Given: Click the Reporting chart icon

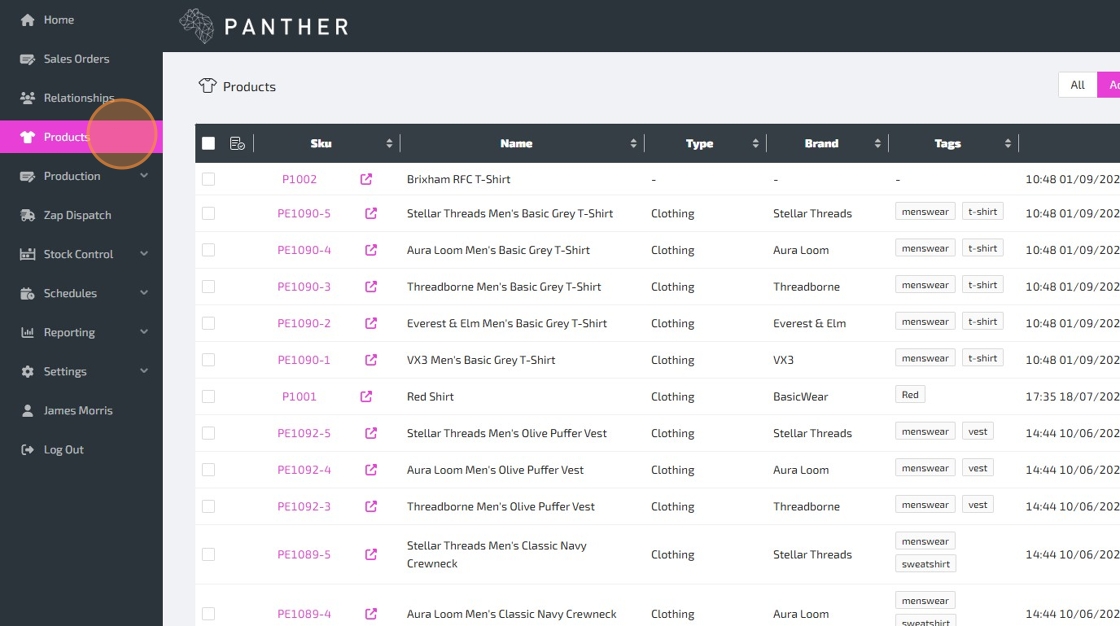Looking at the screenshot, I should click(x=28, y=332).
